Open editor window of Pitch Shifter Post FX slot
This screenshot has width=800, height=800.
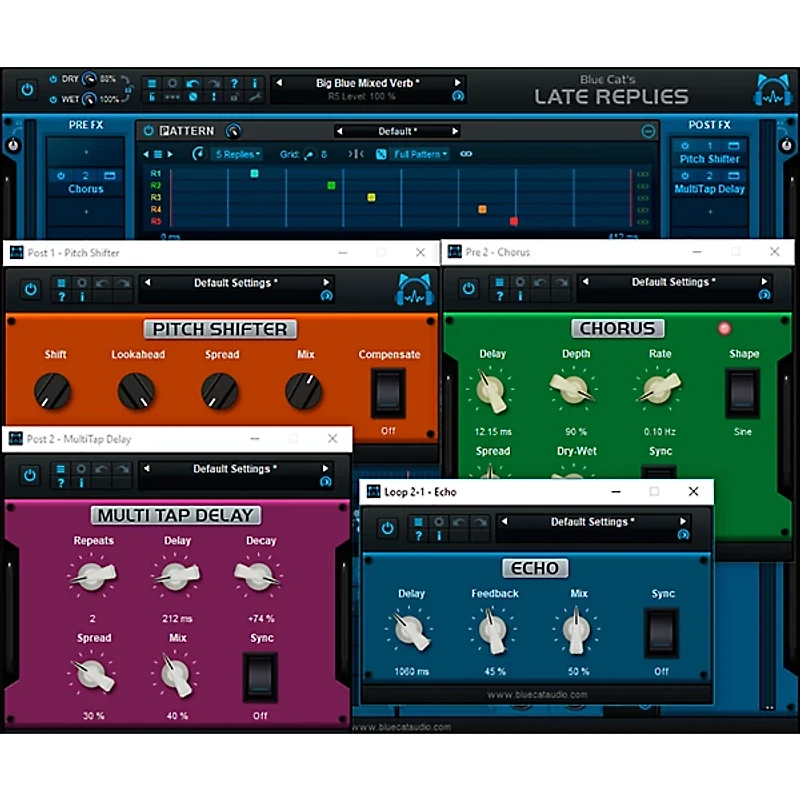734,146
